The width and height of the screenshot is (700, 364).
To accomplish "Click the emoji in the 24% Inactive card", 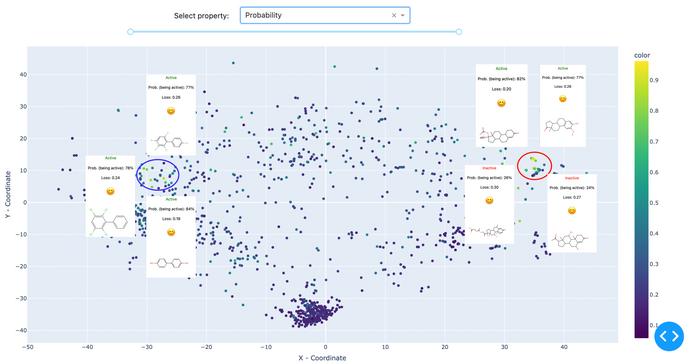I will tap(572, 211).
